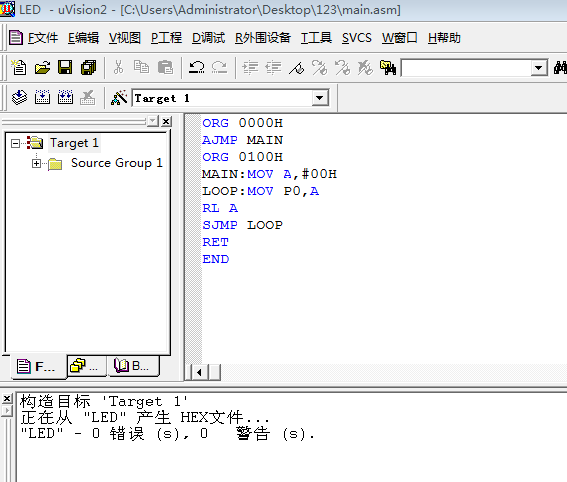Viewport: 567px width, 482px height.
Task: Click the Undo arrow icon
Action: pos(197,68)
